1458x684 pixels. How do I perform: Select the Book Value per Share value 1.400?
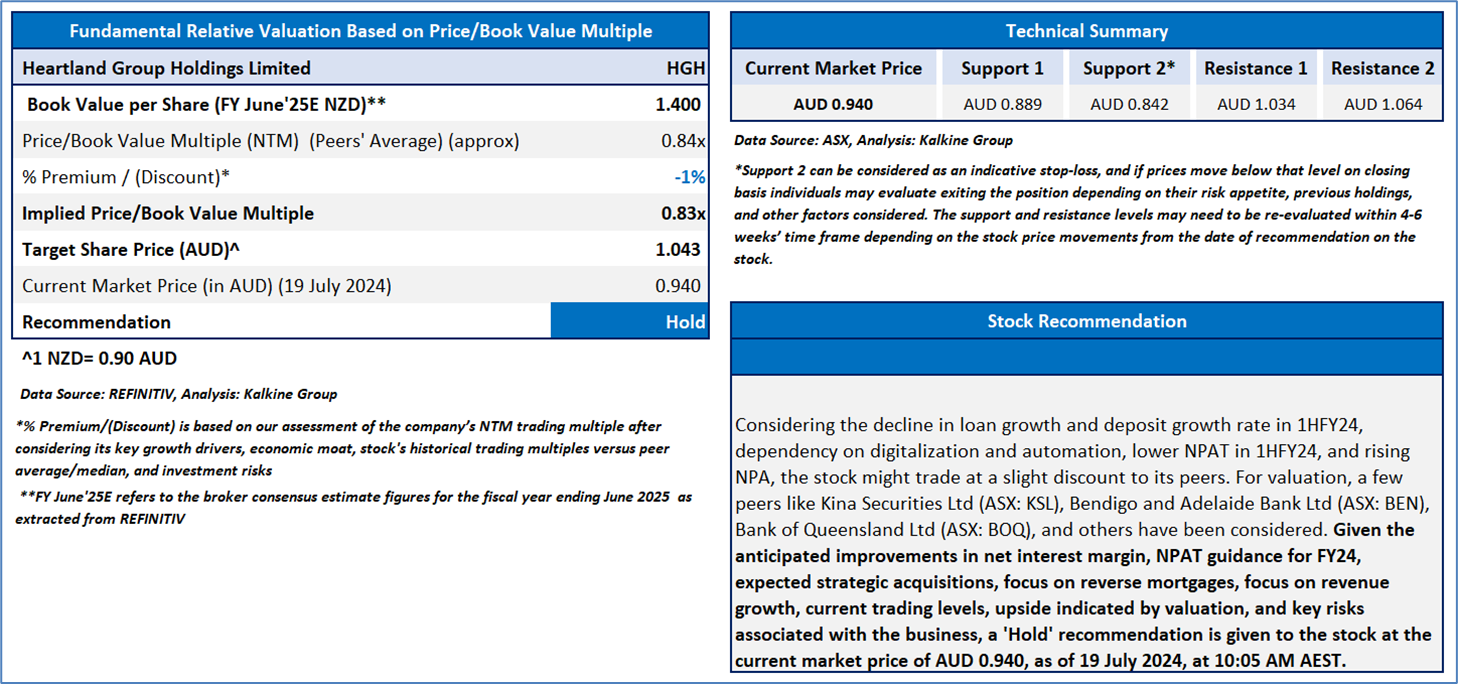click(x=680, y=104)
